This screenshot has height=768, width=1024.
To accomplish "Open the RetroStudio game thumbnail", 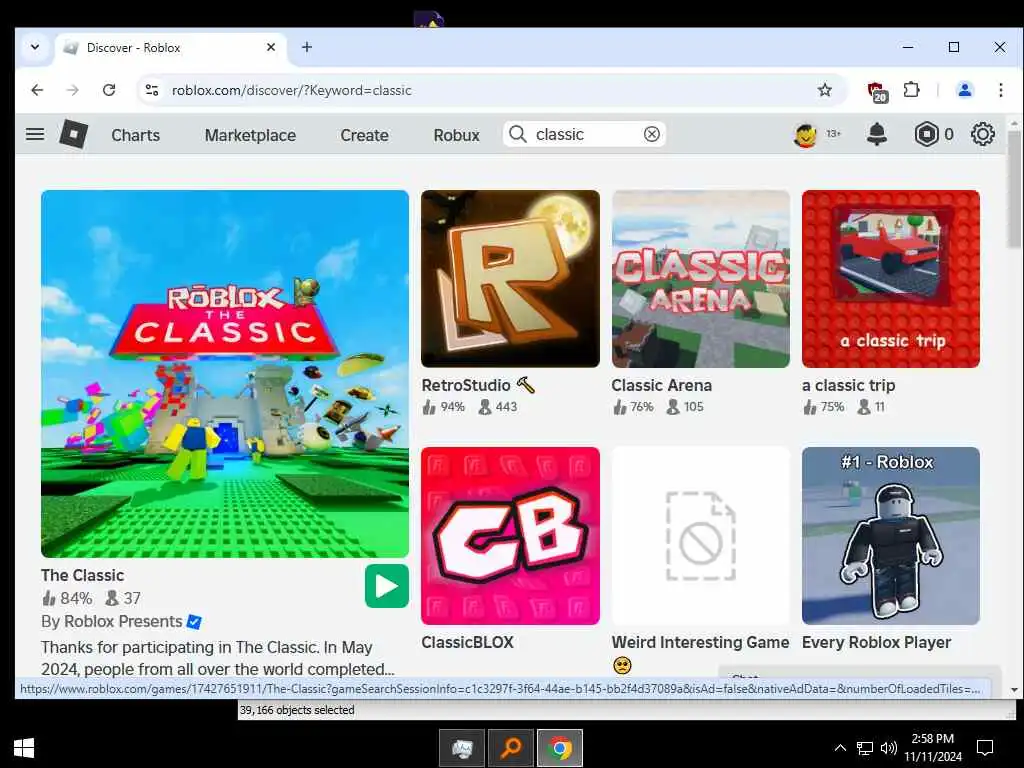I will click(x=510, y=279).
